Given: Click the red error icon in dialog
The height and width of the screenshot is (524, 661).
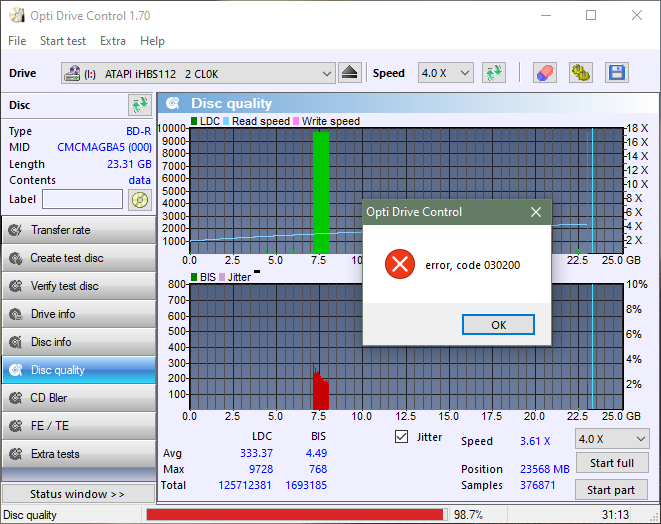Looking at the screenshot, I should click(x=400, y=264).
